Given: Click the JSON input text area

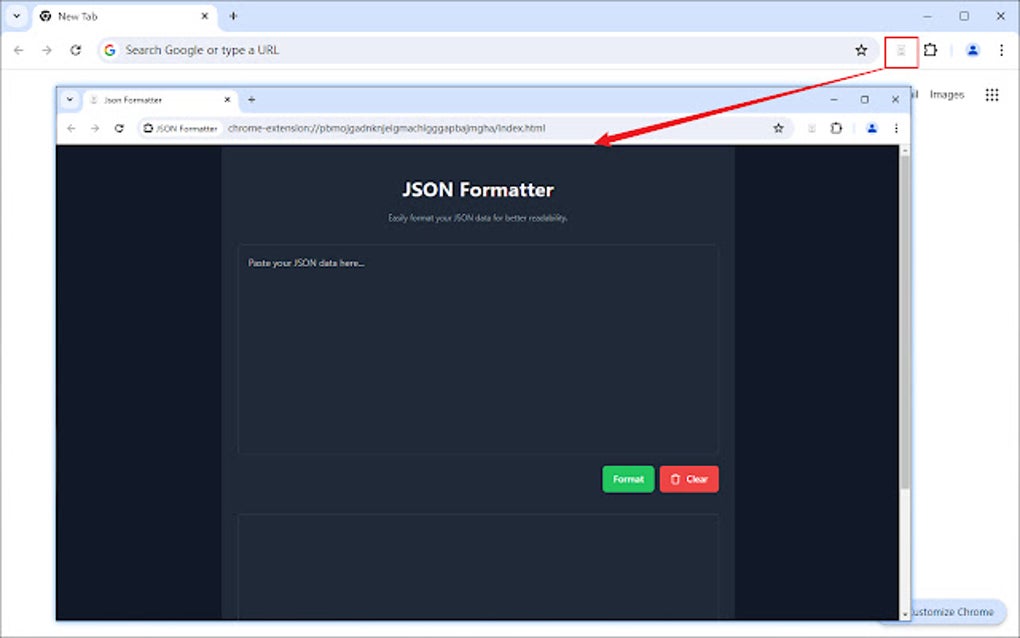Looking at the screenshot, I should point(477,348).
